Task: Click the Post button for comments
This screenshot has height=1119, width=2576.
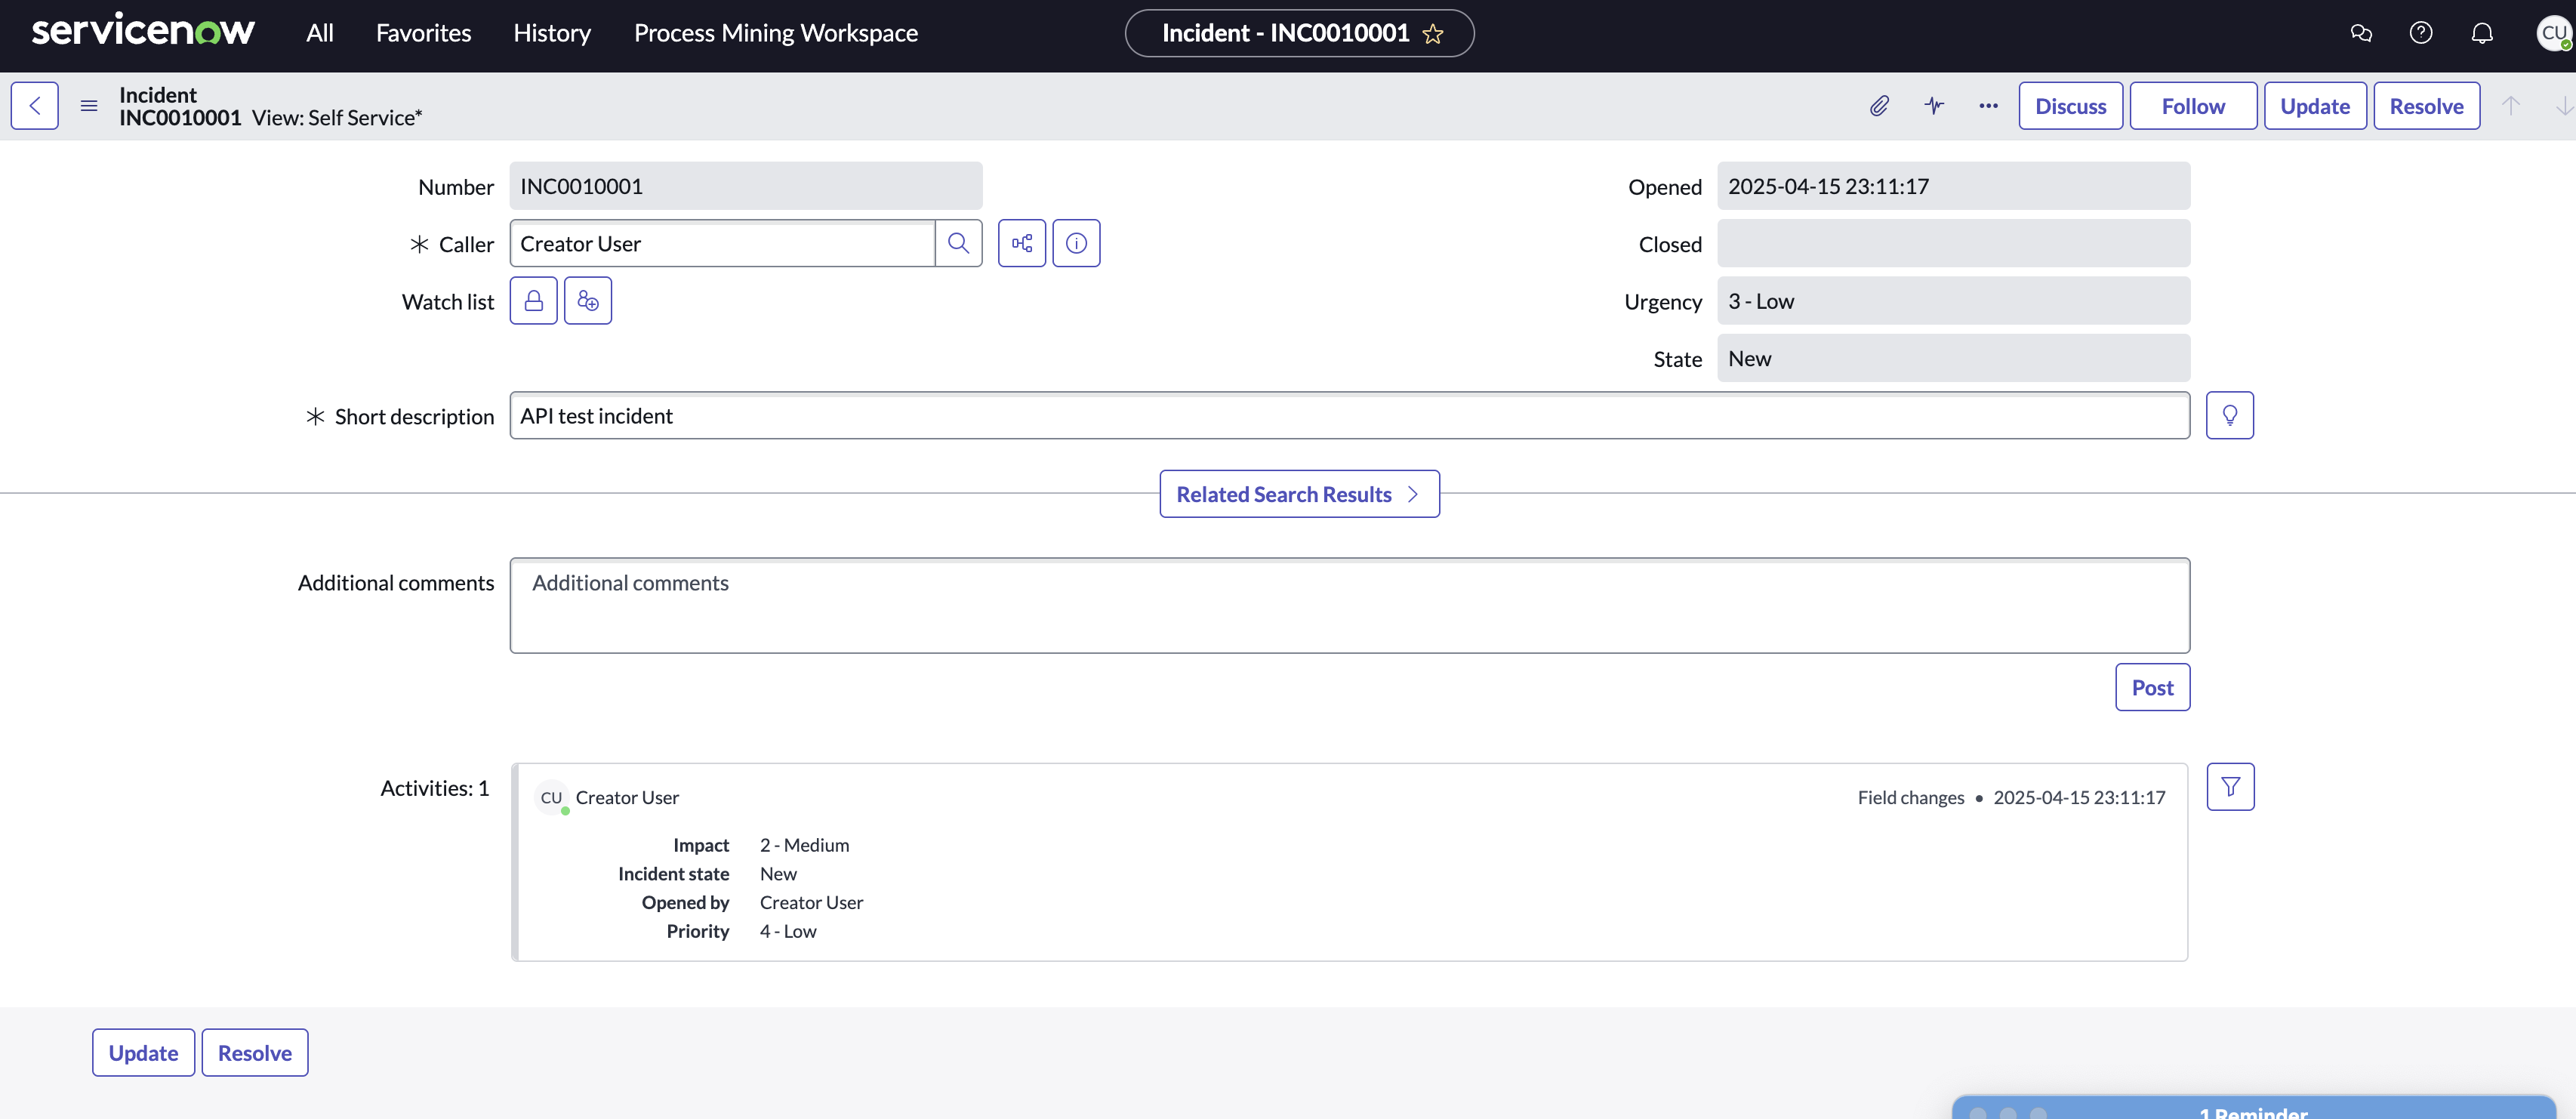Action: pos(2152,687)
